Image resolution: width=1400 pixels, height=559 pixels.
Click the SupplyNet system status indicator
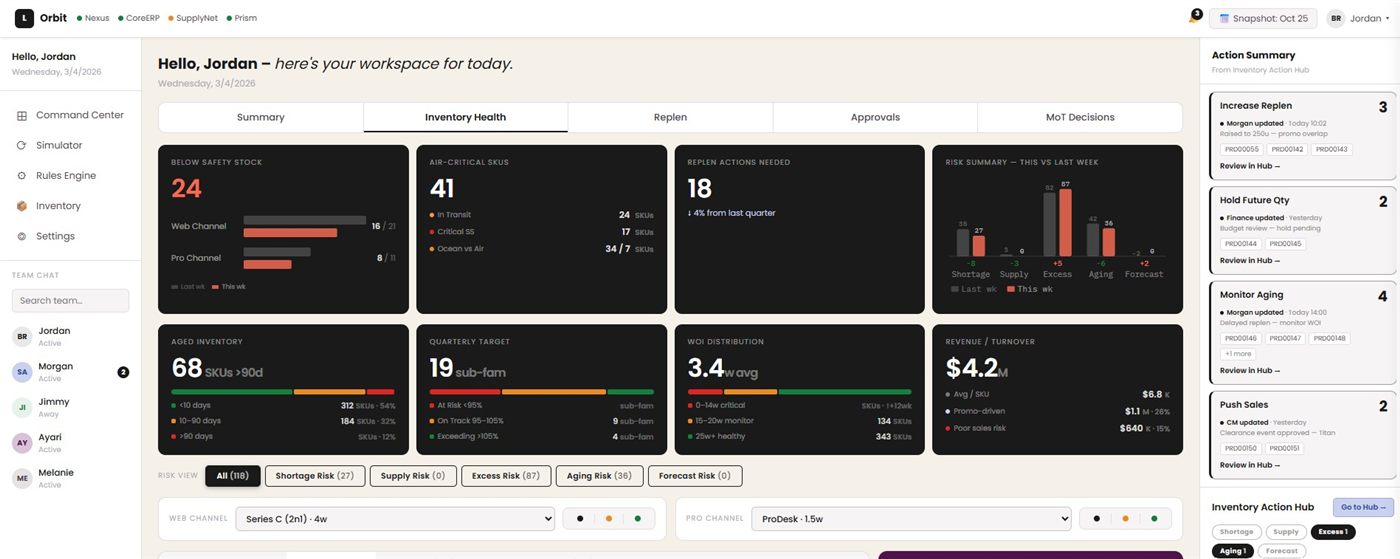[x=193, y=18]
